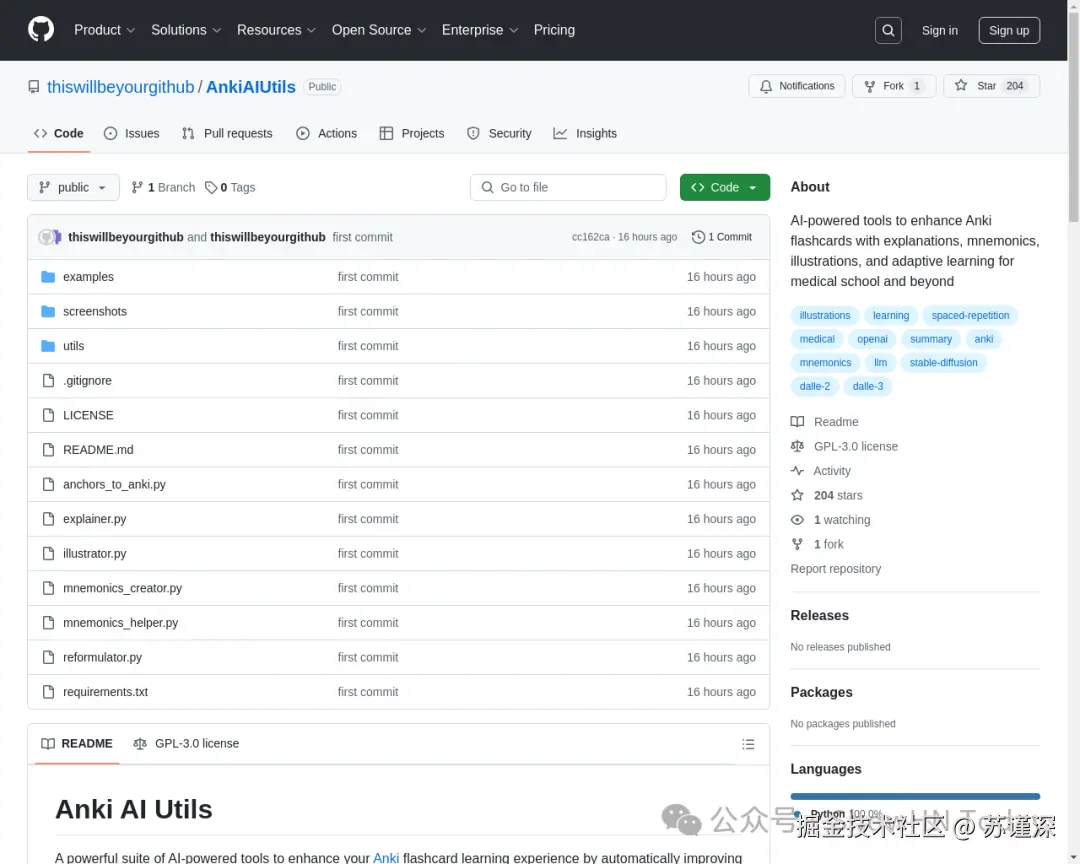Click the Readme book icon in About
This screenshot has height=864, width=1080.
[797, 422]
